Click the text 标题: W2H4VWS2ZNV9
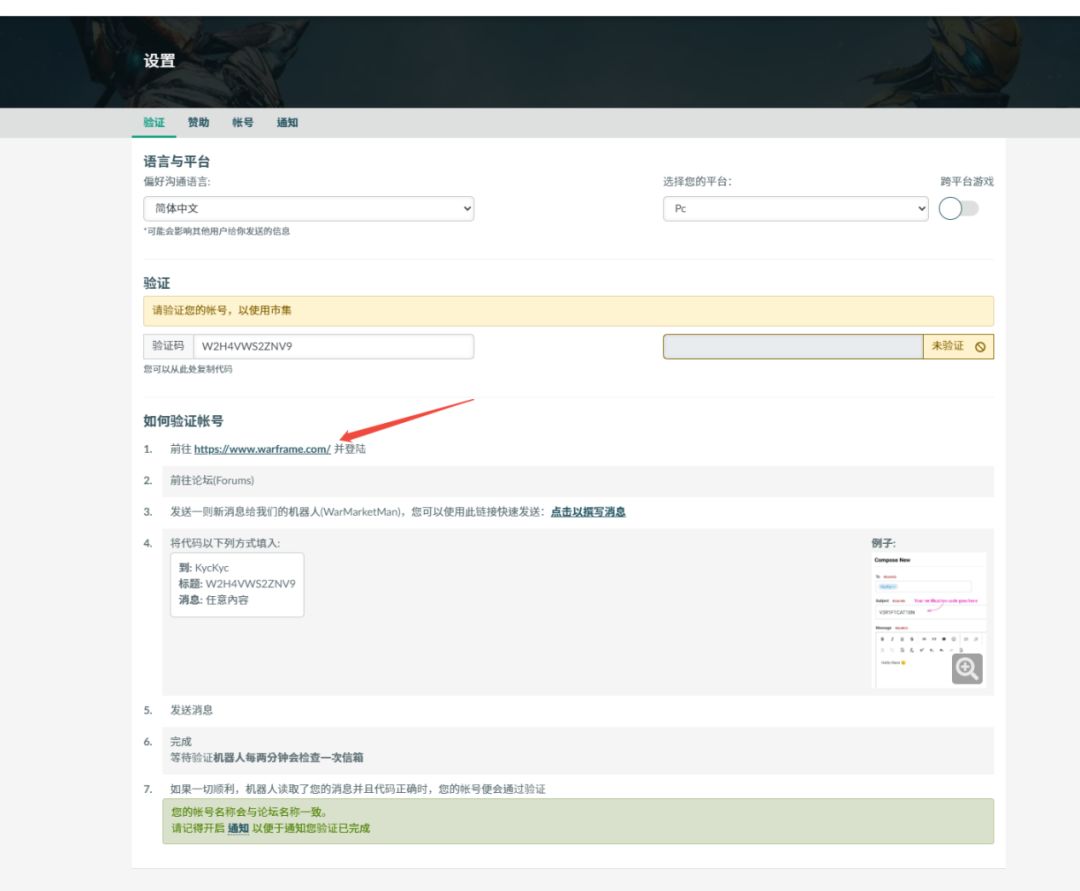The width and height of the screenshot is (1080, 891). tap(237, 584)
